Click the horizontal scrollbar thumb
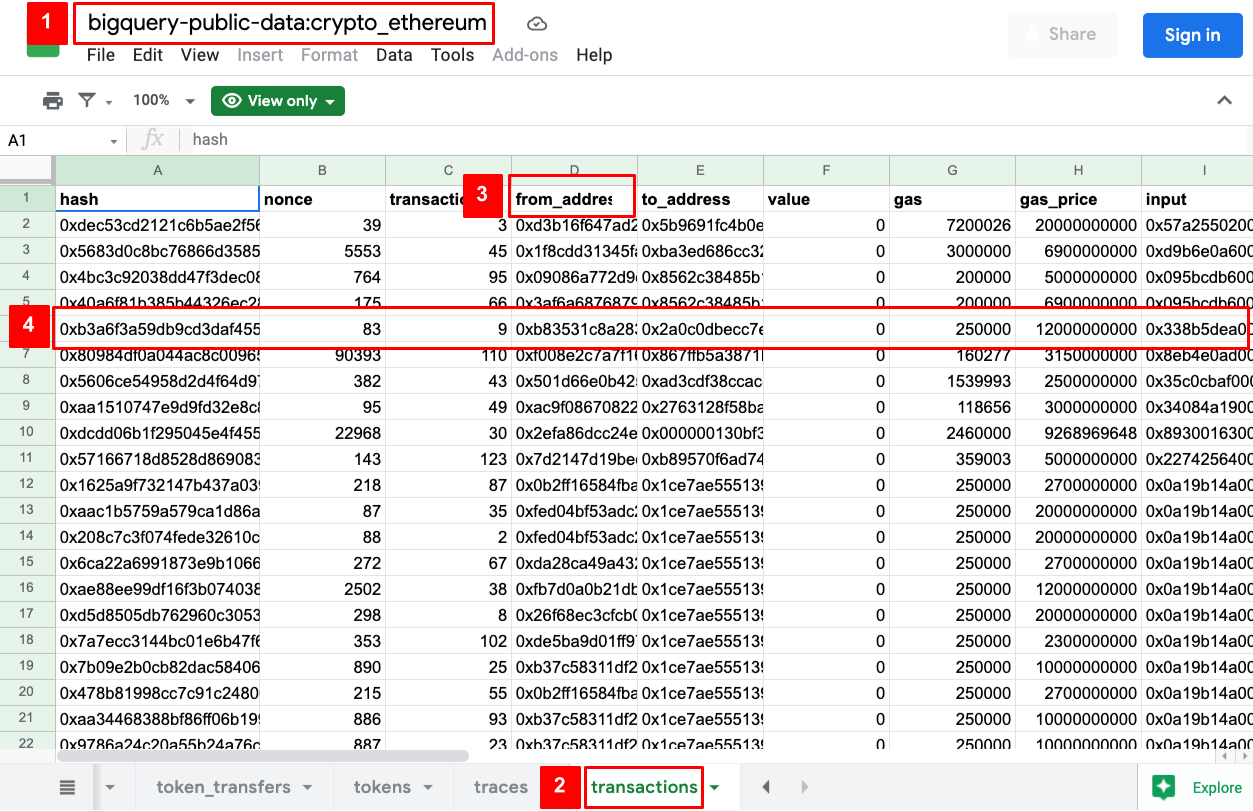Screen dimensions: 1253x811 tap(262, 757)
